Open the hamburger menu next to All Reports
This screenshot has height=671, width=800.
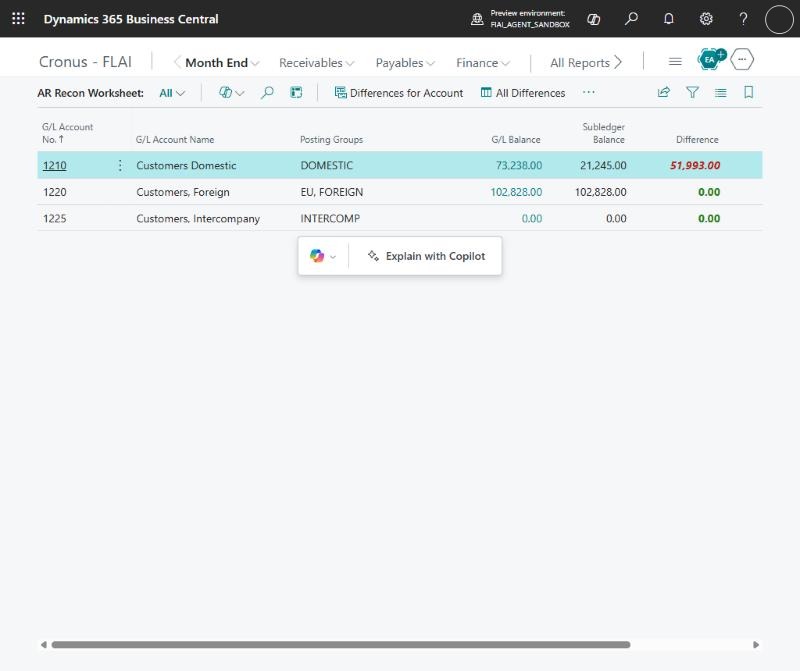pos(675,62)
